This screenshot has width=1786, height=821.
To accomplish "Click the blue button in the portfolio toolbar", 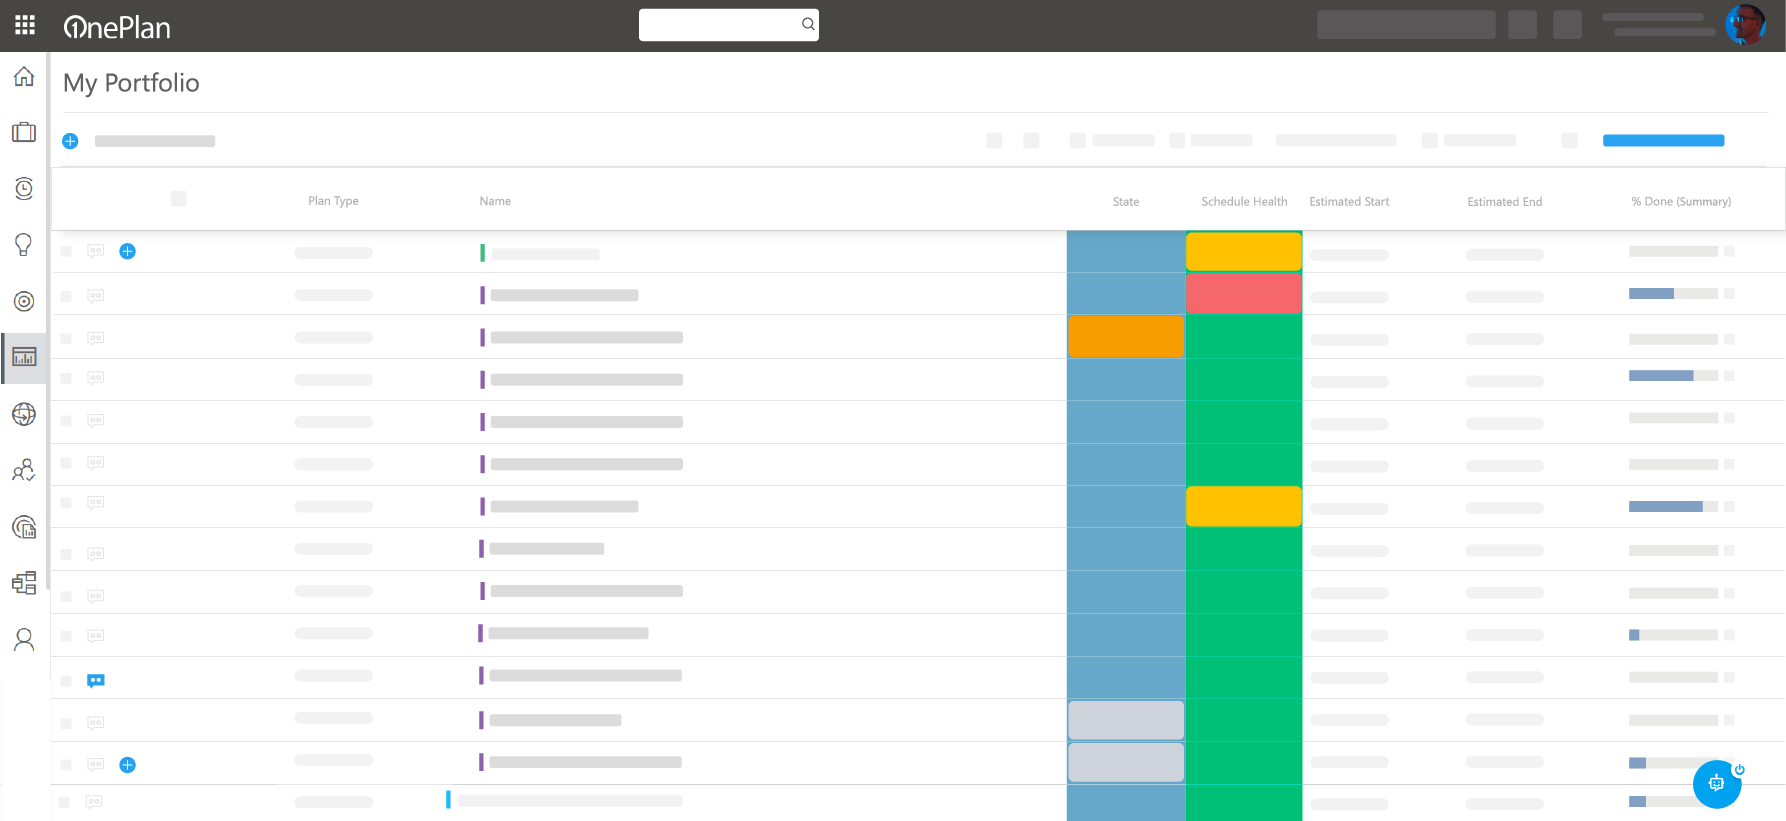I will pos(1664,141).
